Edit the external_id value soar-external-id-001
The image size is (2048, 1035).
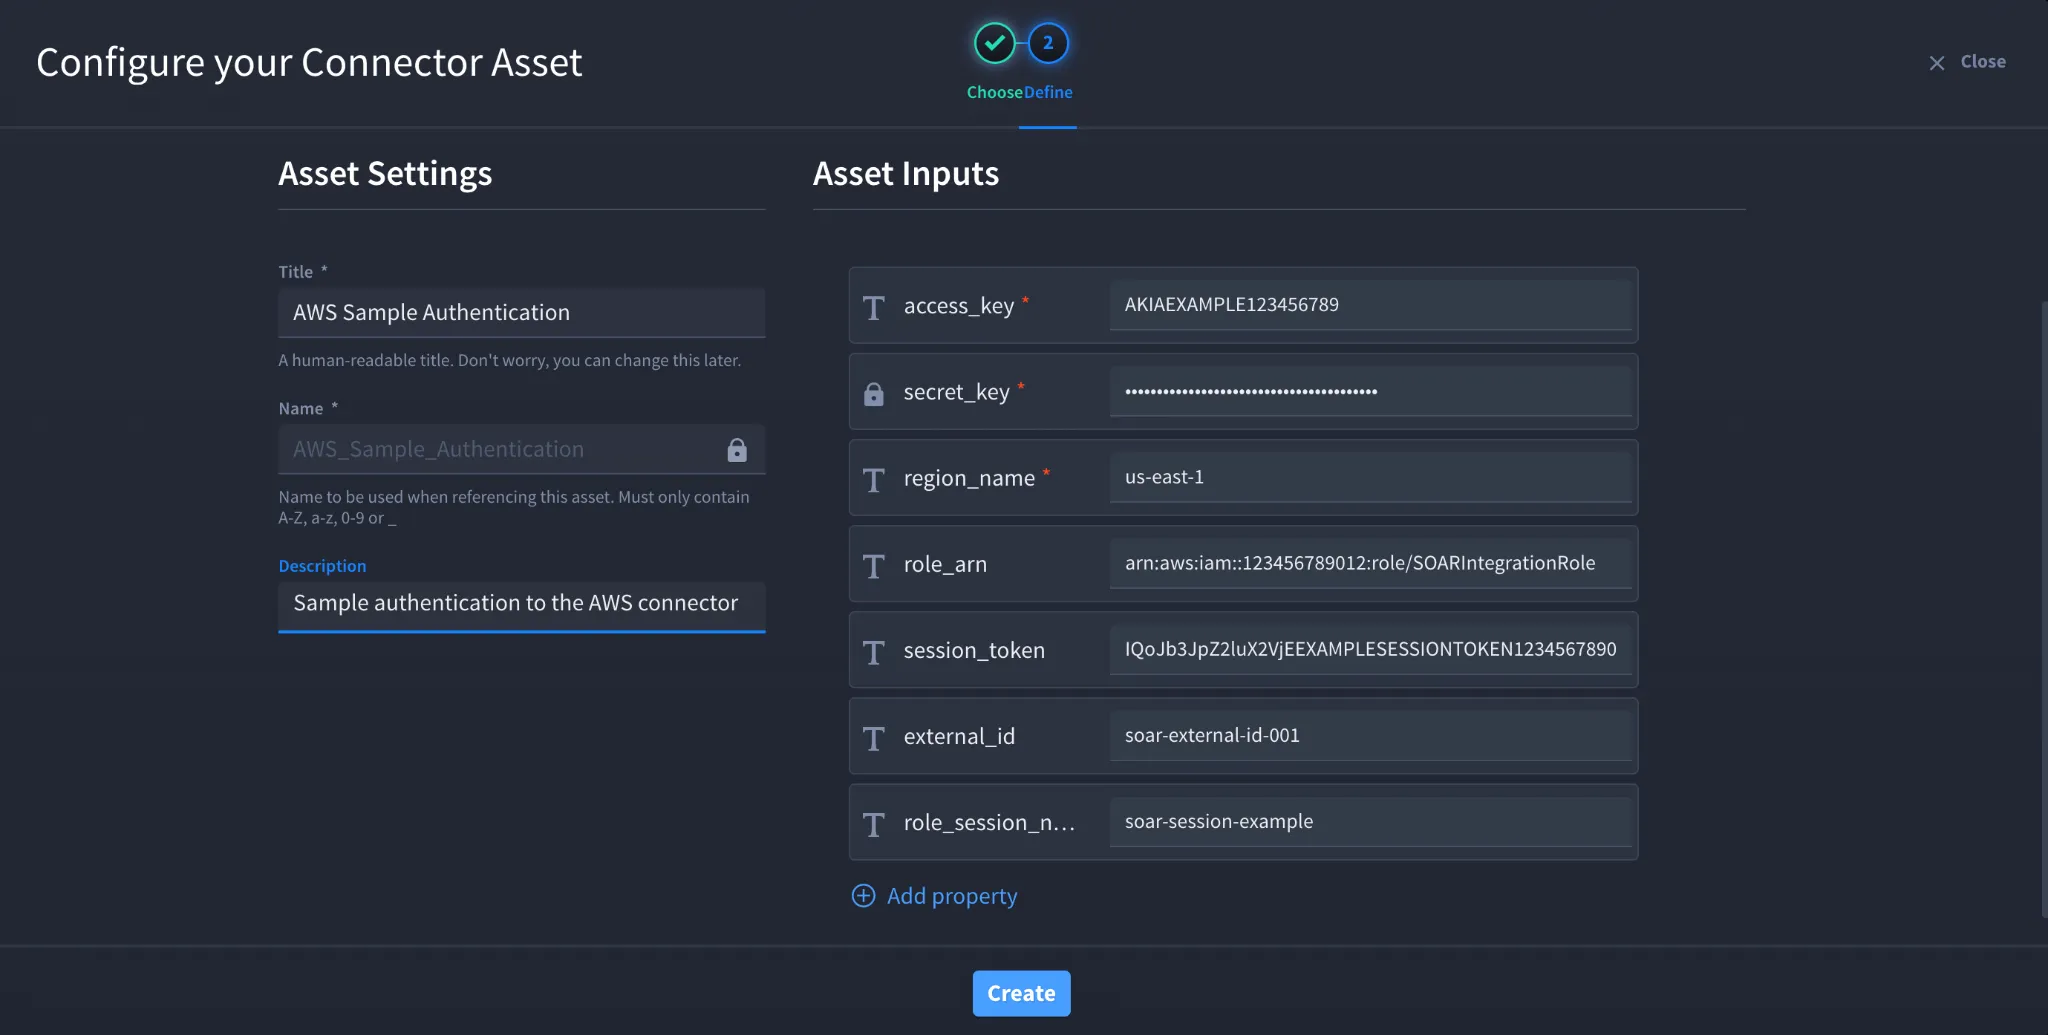[x=1371, y=735]
